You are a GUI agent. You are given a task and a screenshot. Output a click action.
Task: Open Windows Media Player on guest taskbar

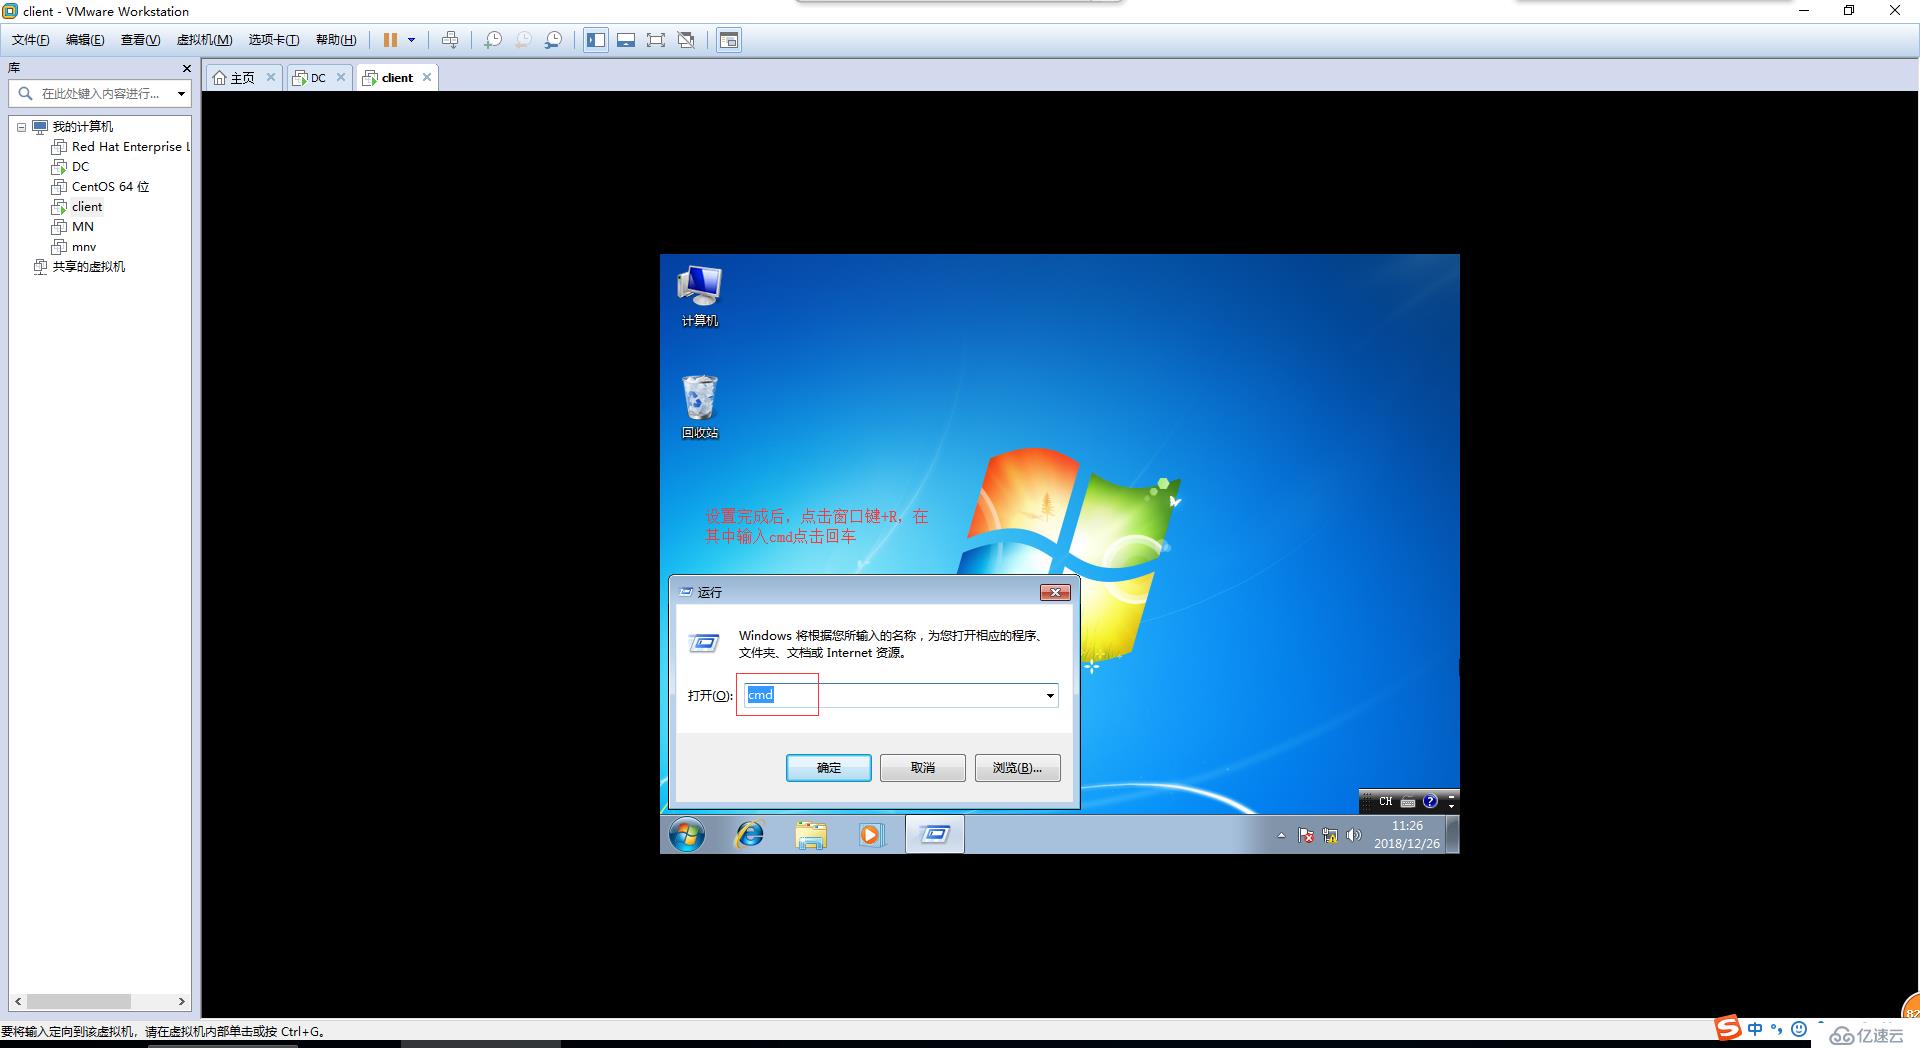point(871,834)
